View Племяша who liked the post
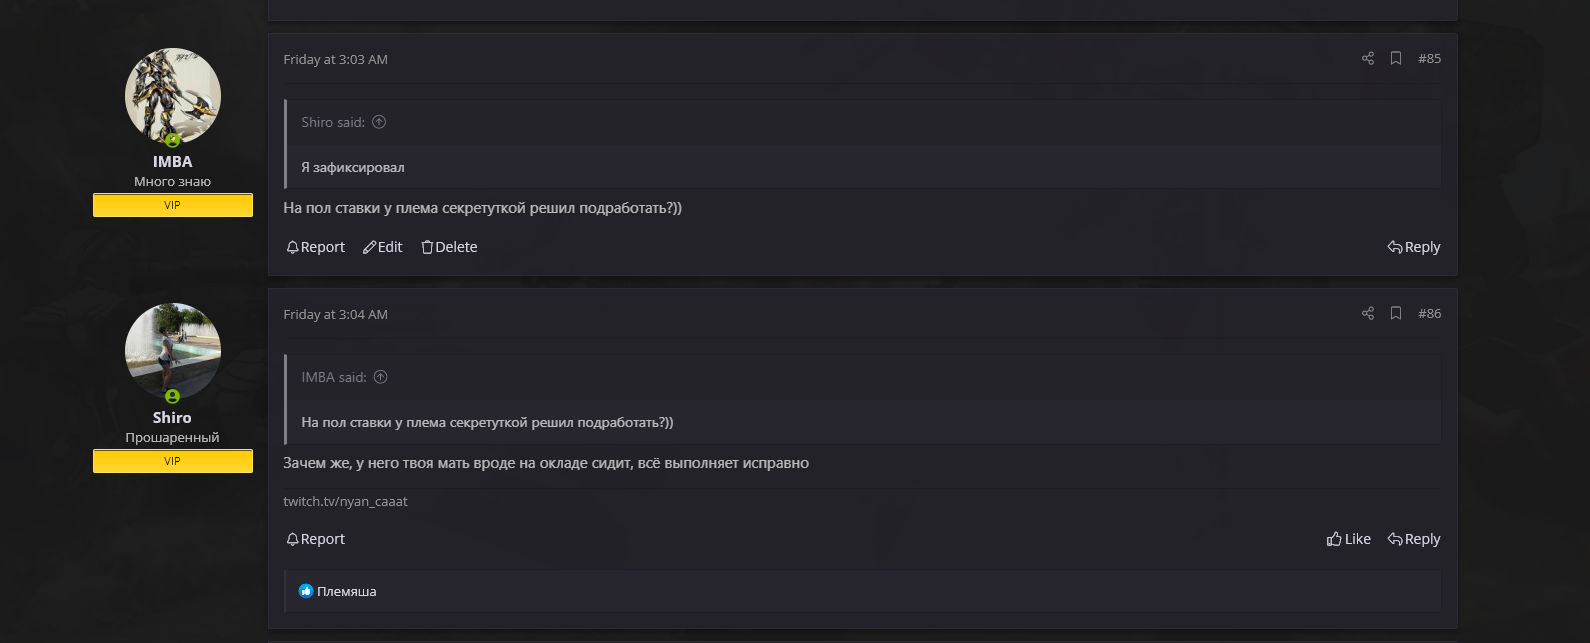1590x643 pixels. [x=346, y=591]
